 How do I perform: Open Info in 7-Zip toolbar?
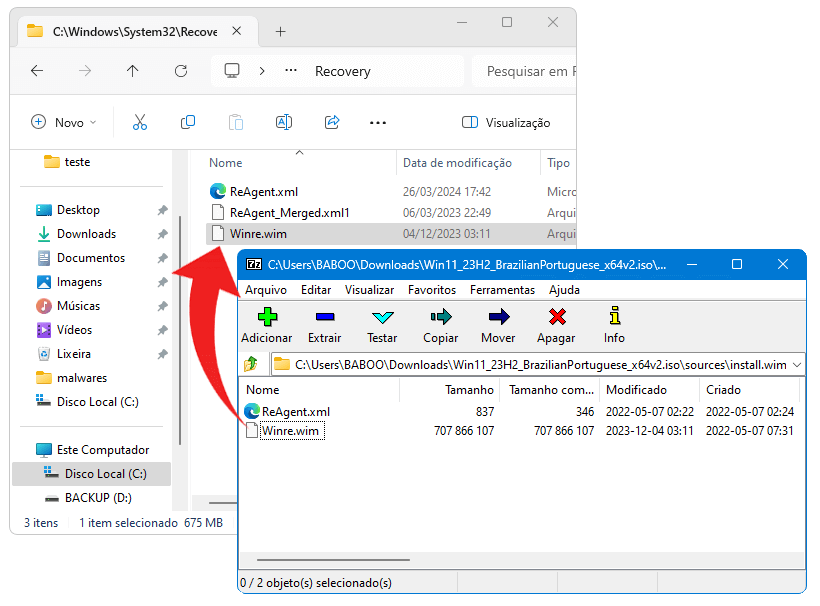point(614,326)
